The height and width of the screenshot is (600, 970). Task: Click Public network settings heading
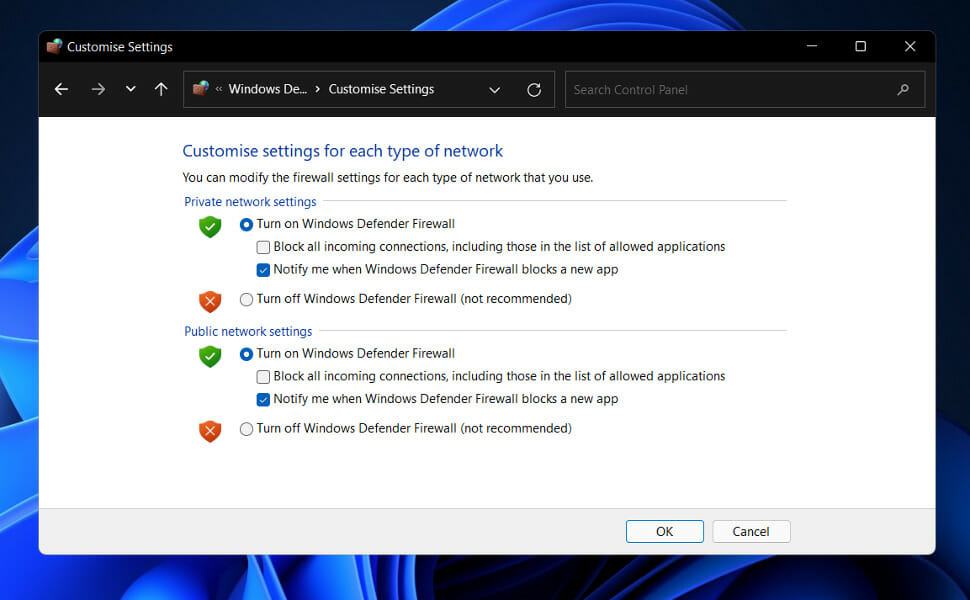248,332
